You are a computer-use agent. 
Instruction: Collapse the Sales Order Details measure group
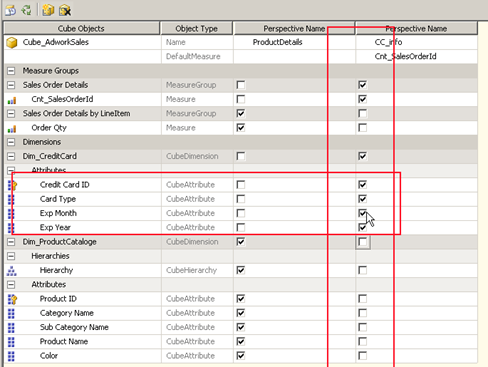tap(11, 85)
